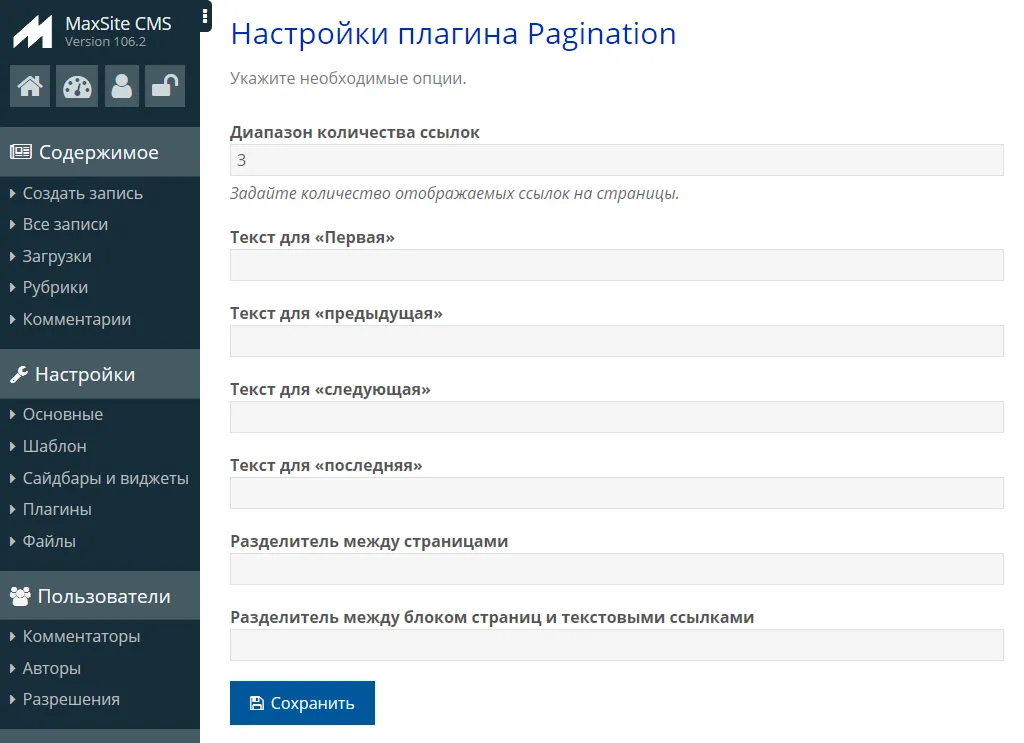Go to Все записи
Screen dimensions: 1024x743
coord(65,225)
